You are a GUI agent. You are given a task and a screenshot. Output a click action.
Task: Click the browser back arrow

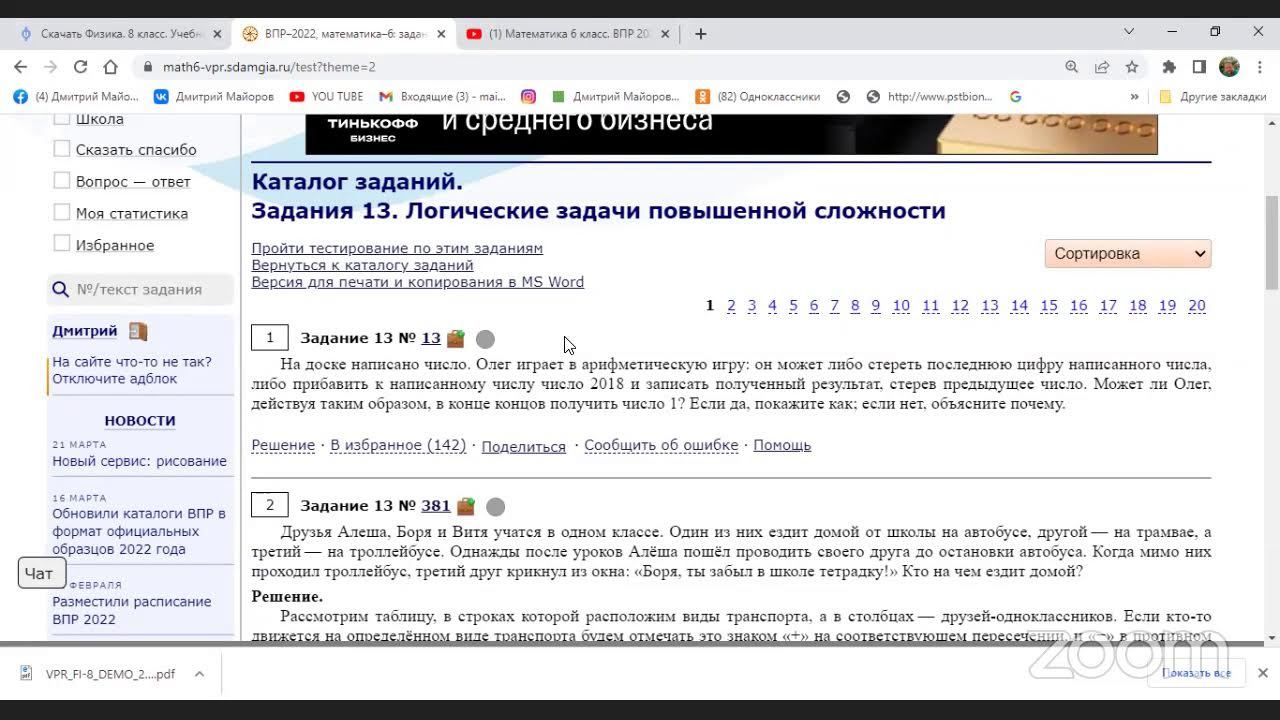[x=20, y=67]
